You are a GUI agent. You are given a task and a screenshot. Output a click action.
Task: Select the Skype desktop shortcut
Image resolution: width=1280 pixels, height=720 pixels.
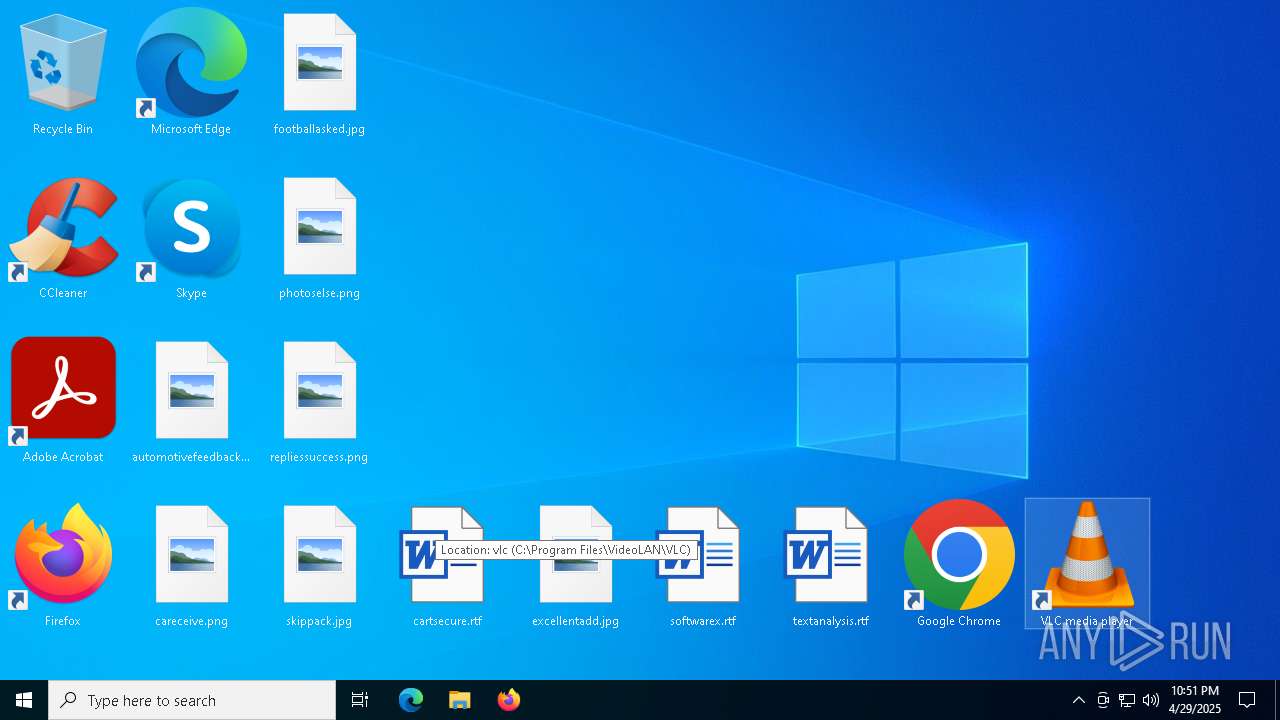[x=191, y=239]
